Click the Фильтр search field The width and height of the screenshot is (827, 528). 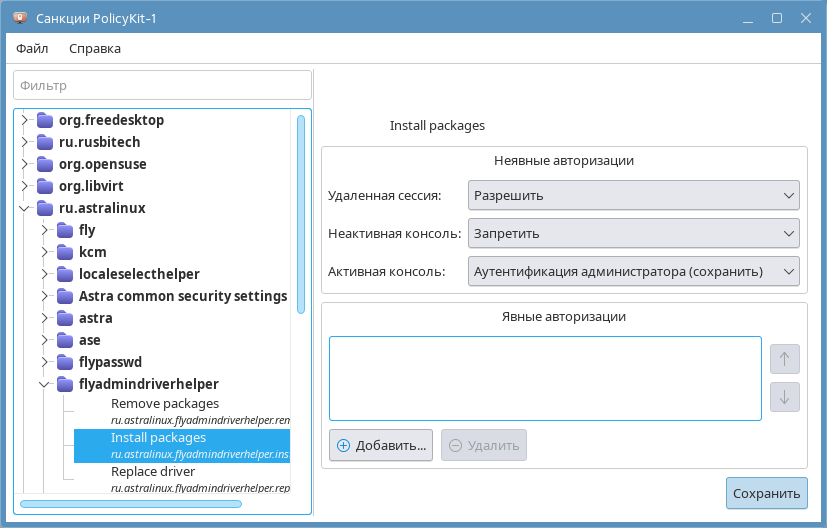coord(162,86)
